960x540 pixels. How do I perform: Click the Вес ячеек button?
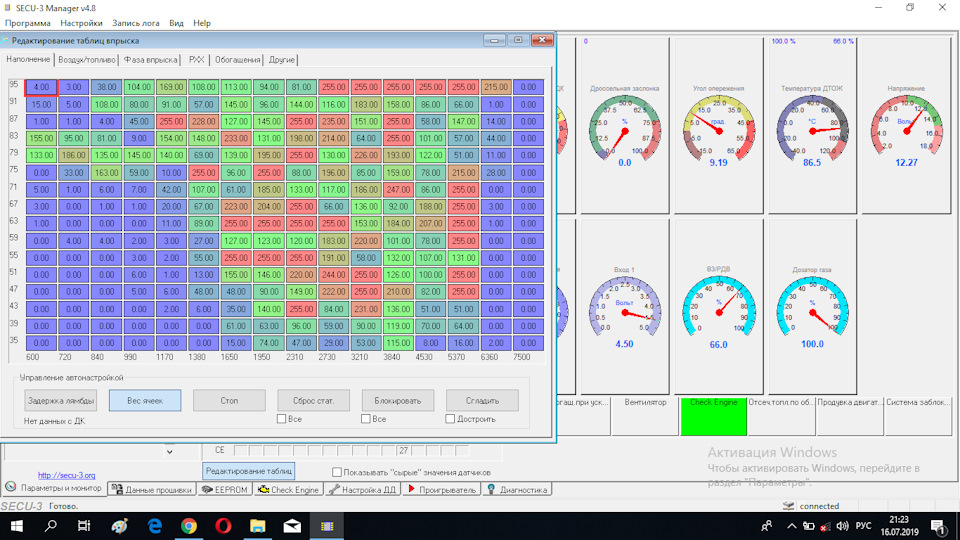pyautogui.click(x=145, y=400)
